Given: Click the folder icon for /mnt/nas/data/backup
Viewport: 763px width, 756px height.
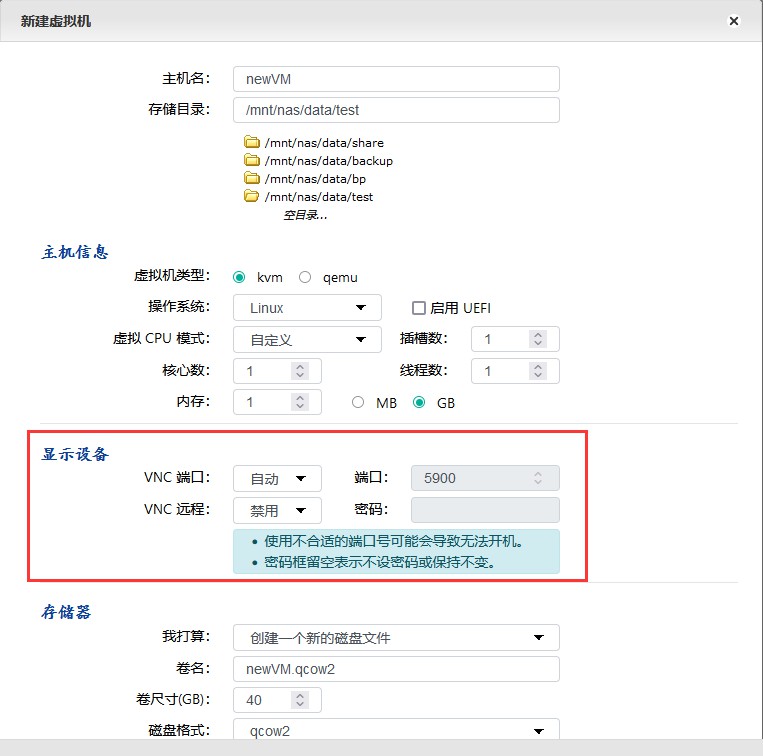Looking at the screenshot, I should click(x=252, y=161).
